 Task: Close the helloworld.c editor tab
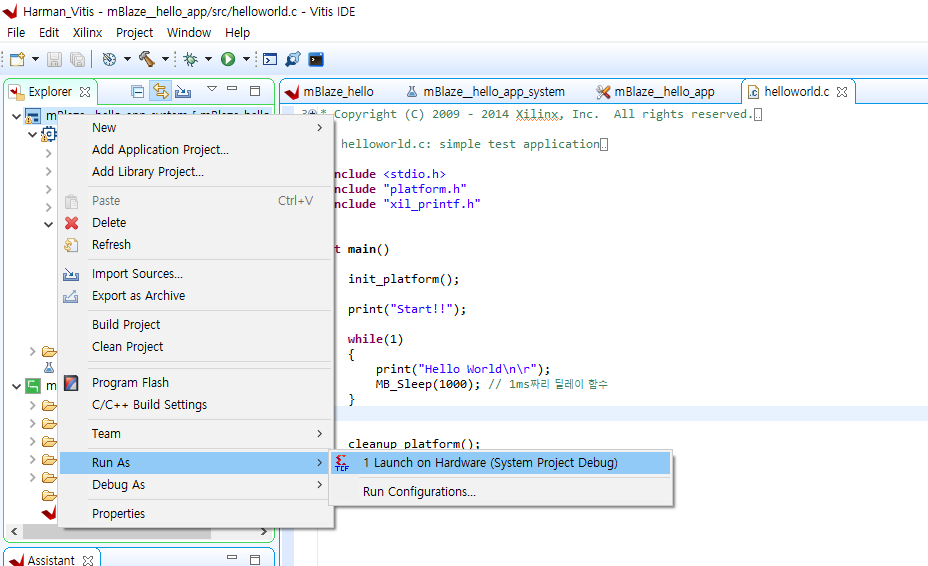(x=842, y=92)
